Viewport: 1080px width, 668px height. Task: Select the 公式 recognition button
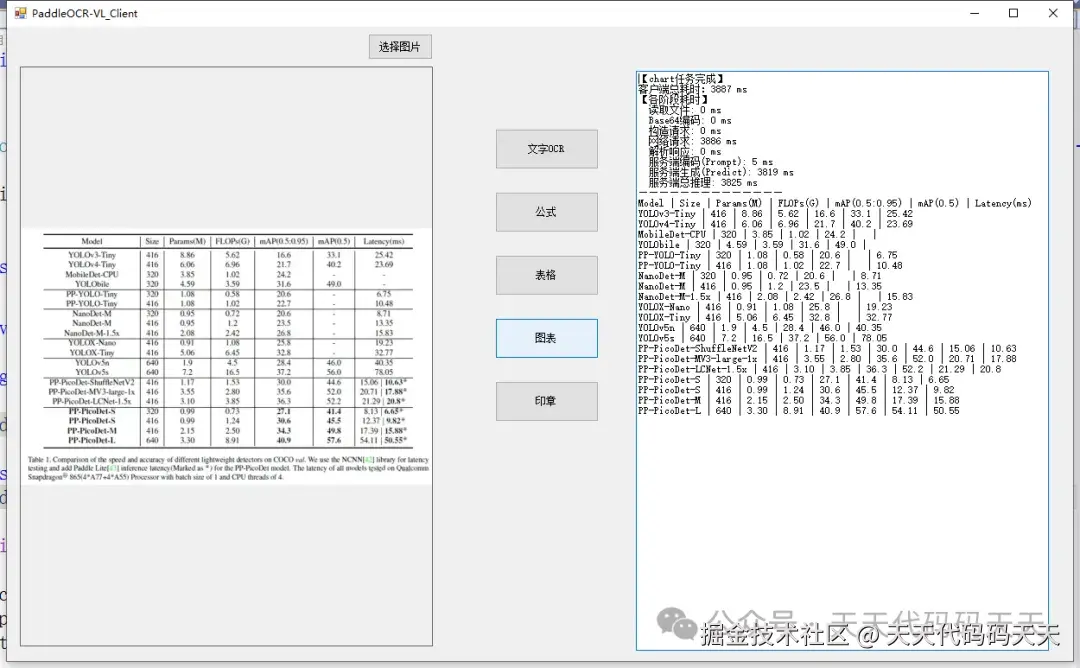pos(546,212)
